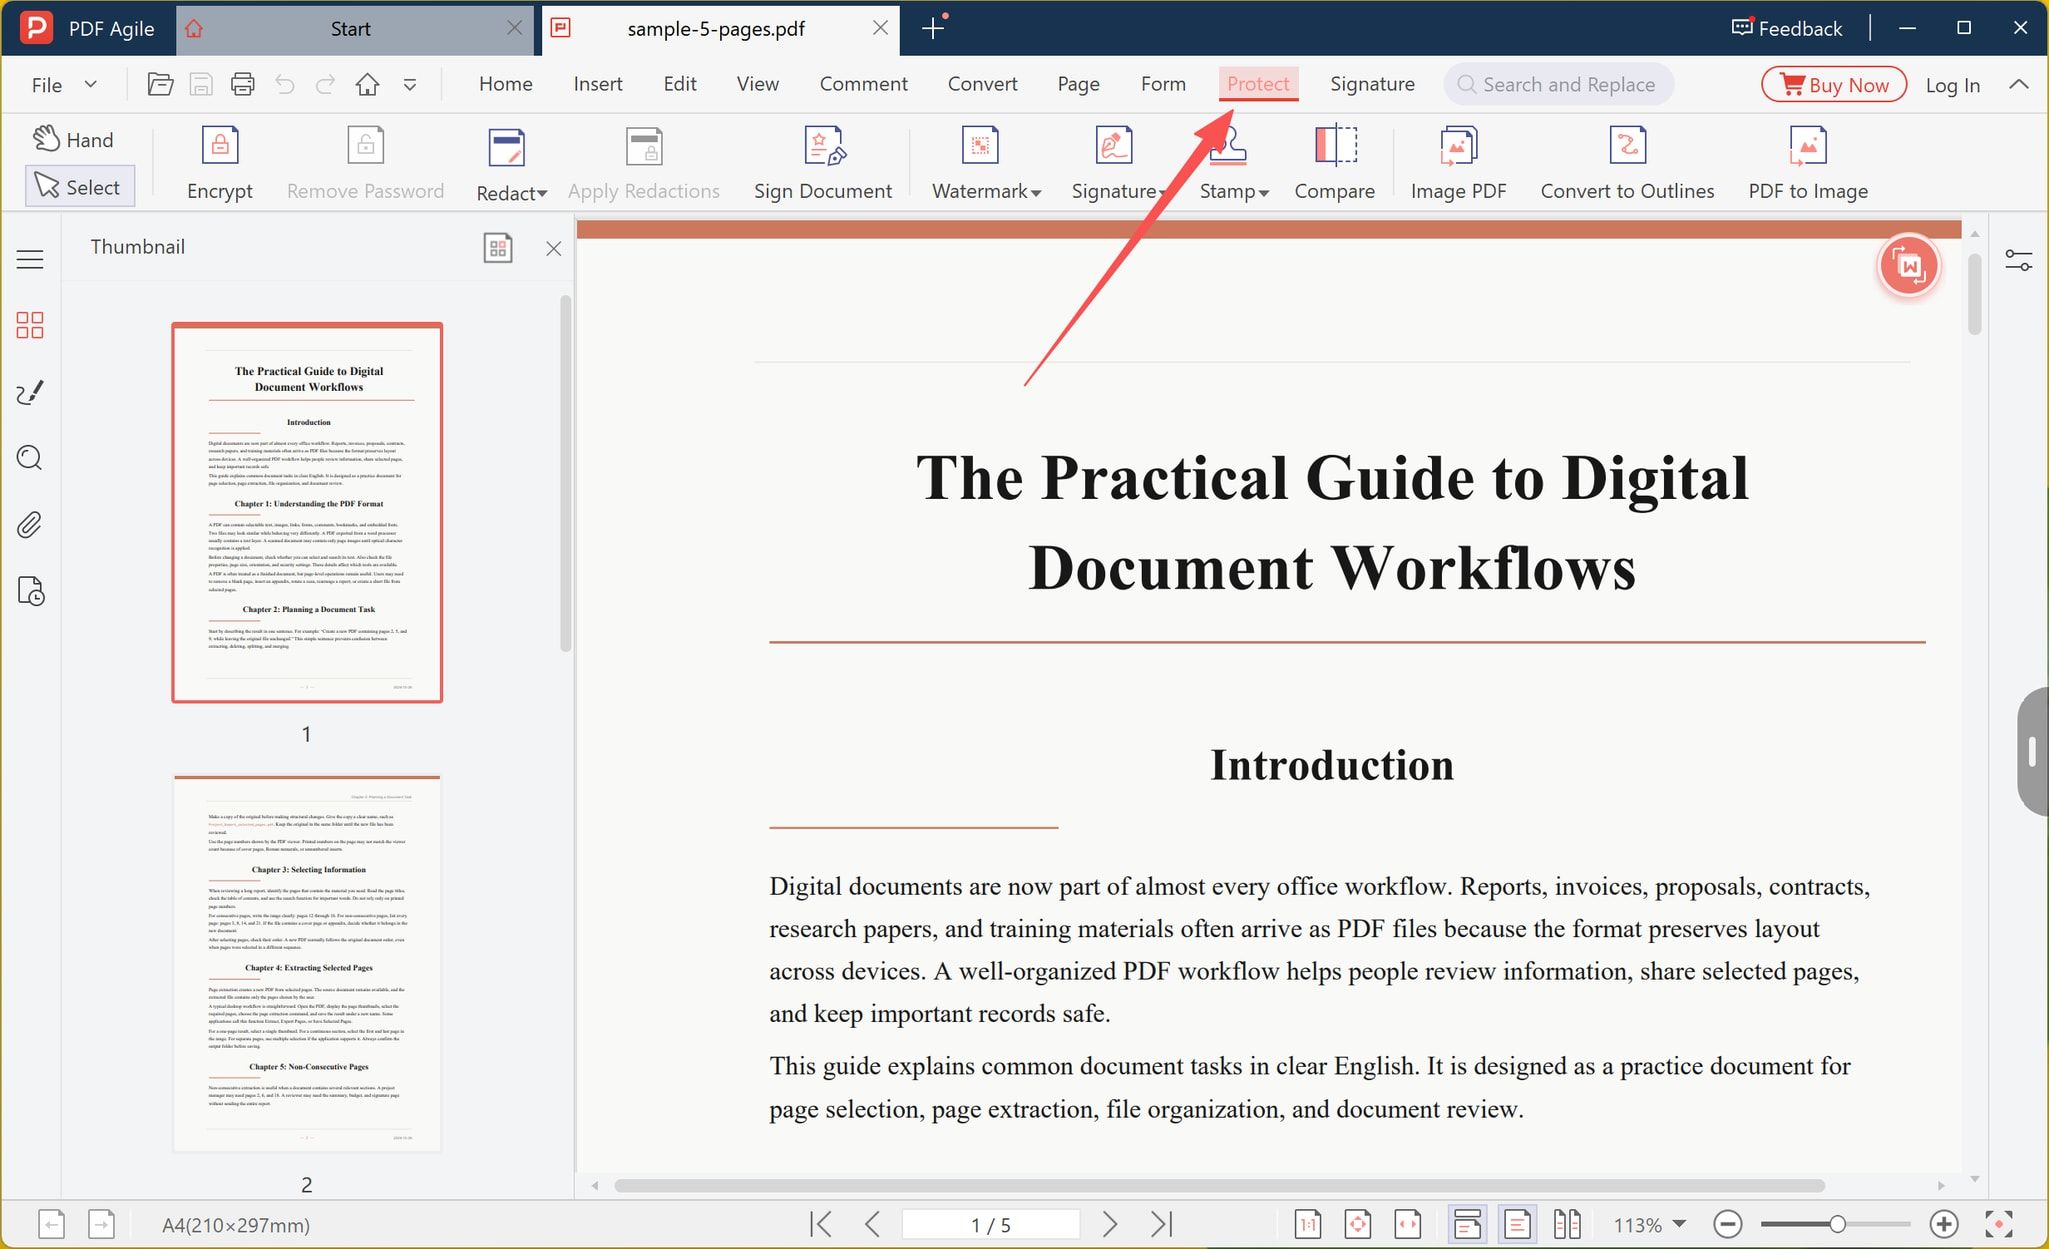Jump to last page icon
This screenshot has width=2049, height=1249.
(1161, 1224)
